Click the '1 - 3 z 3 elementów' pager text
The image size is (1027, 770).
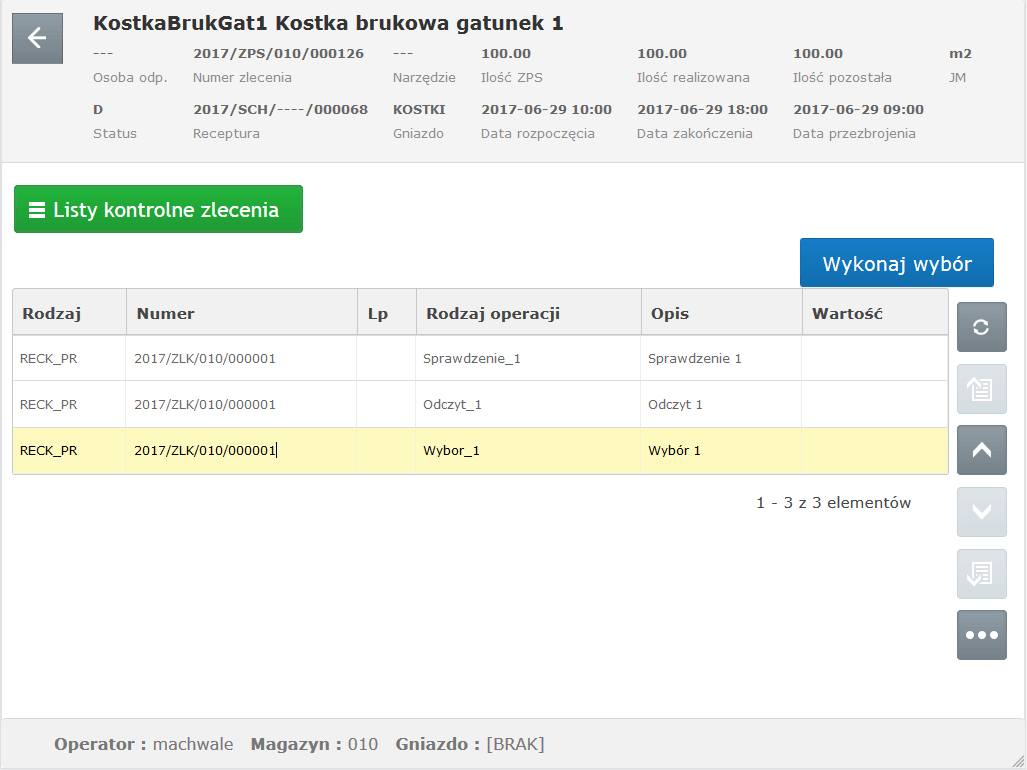click(833, 502)
